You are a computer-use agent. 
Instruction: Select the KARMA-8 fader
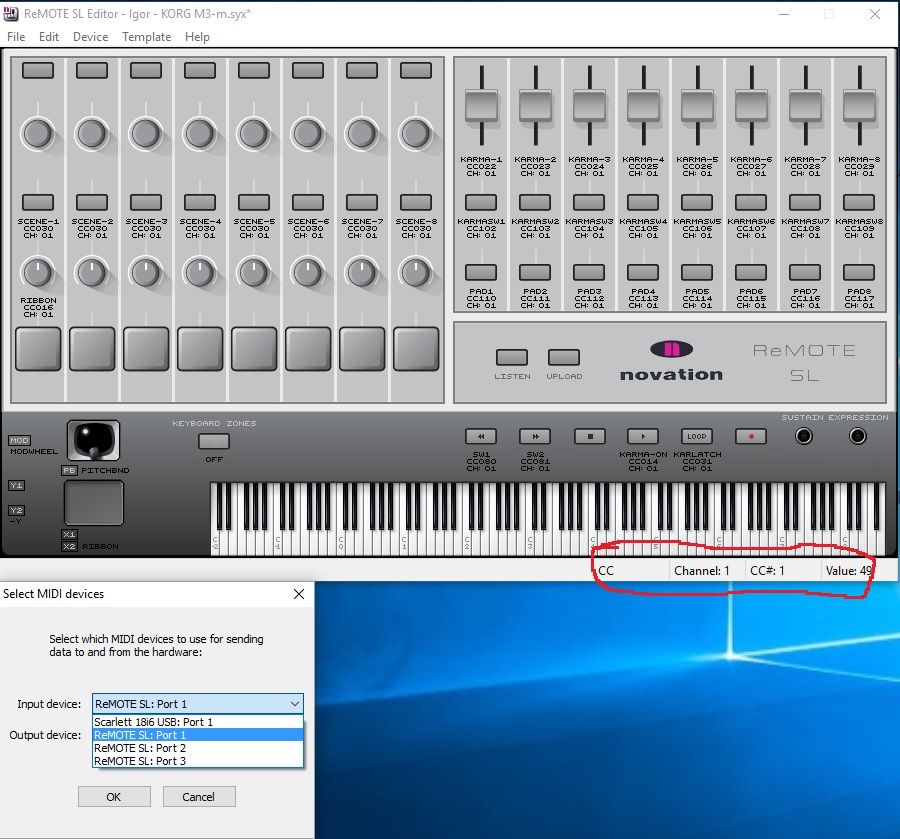point(859,105)
